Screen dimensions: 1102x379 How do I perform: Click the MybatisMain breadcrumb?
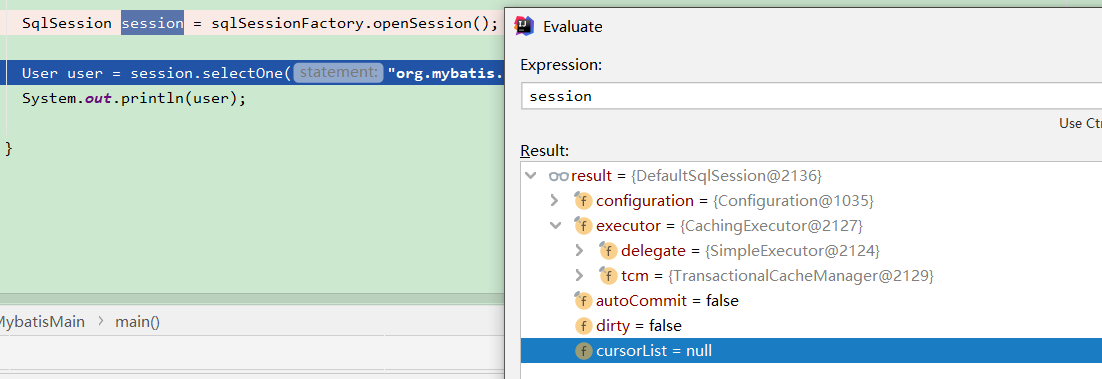(41, 322)
